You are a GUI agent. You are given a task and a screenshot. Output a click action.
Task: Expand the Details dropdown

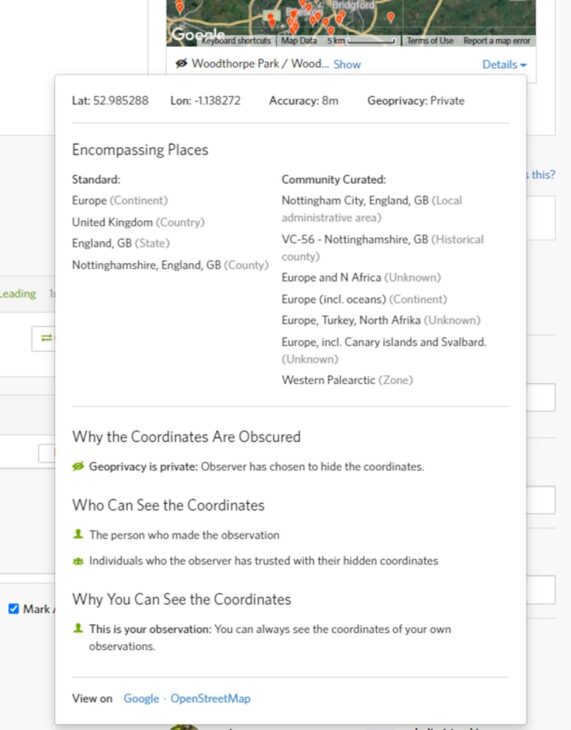[504, 64]
